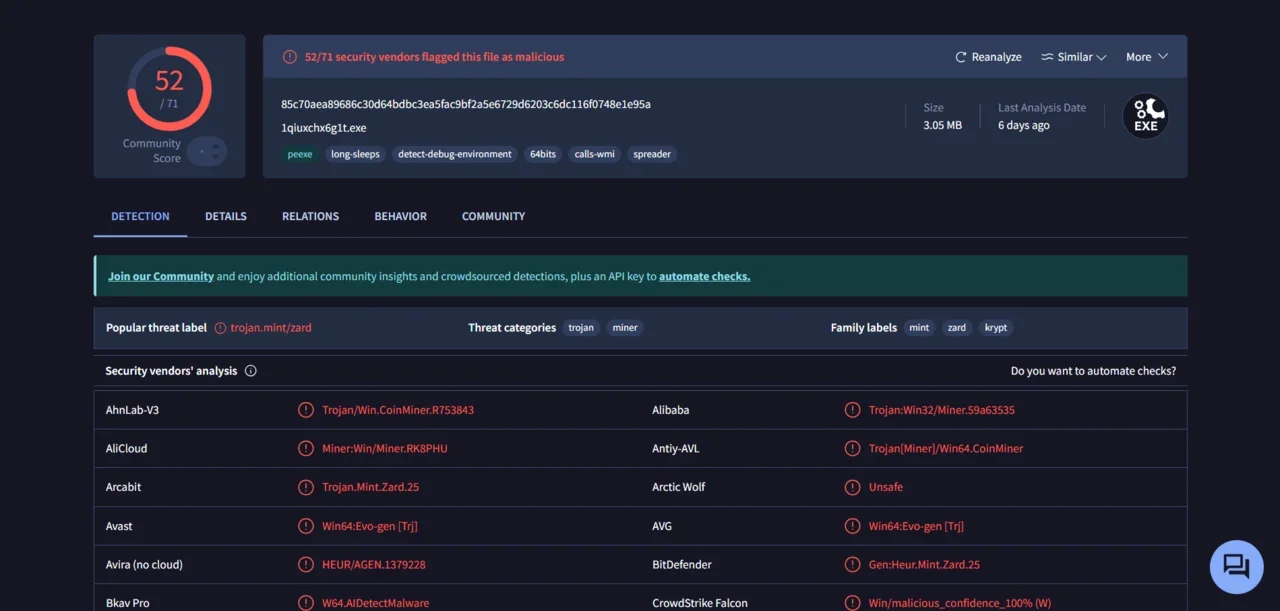Follow the automate checks link
This screenshot has height=611, width=1280.
704,276
